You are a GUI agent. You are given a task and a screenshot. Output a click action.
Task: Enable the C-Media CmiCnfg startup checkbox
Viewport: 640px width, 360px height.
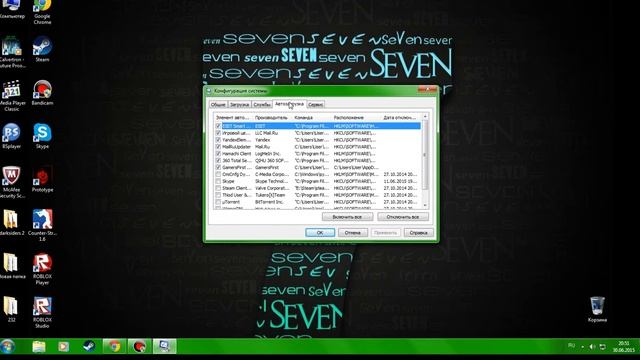[218, 174]
